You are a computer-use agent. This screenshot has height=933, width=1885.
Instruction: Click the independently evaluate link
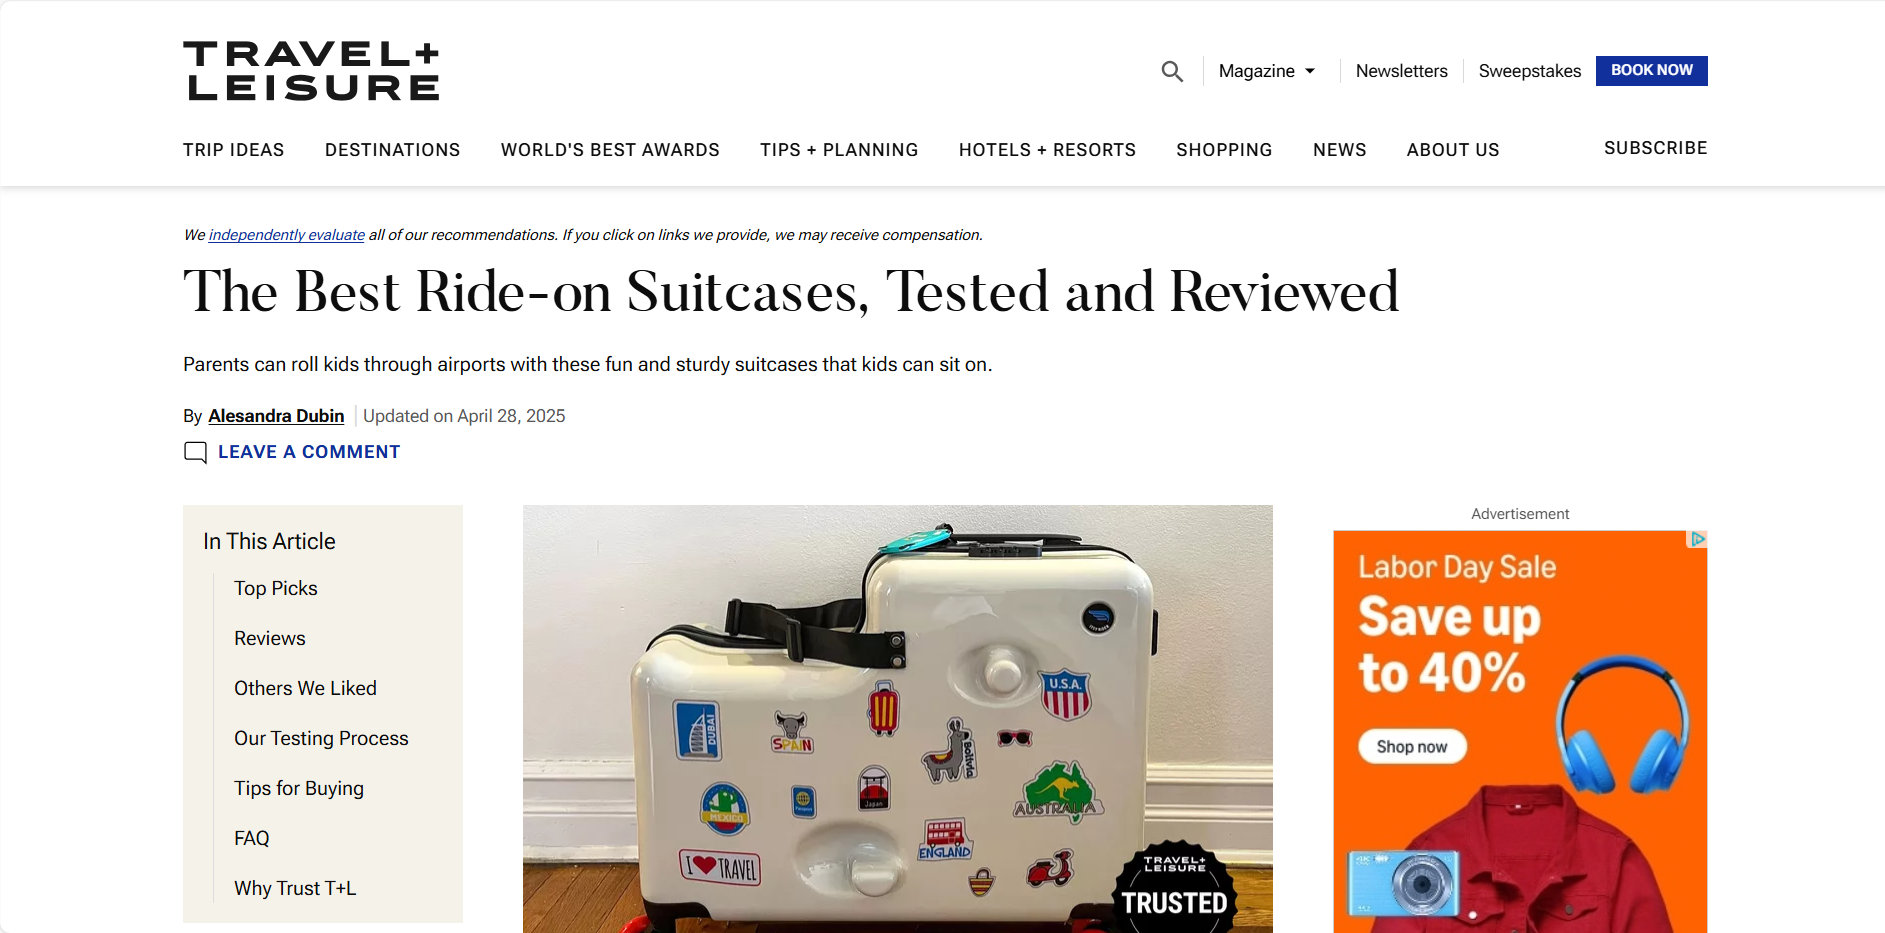[287, 235]
